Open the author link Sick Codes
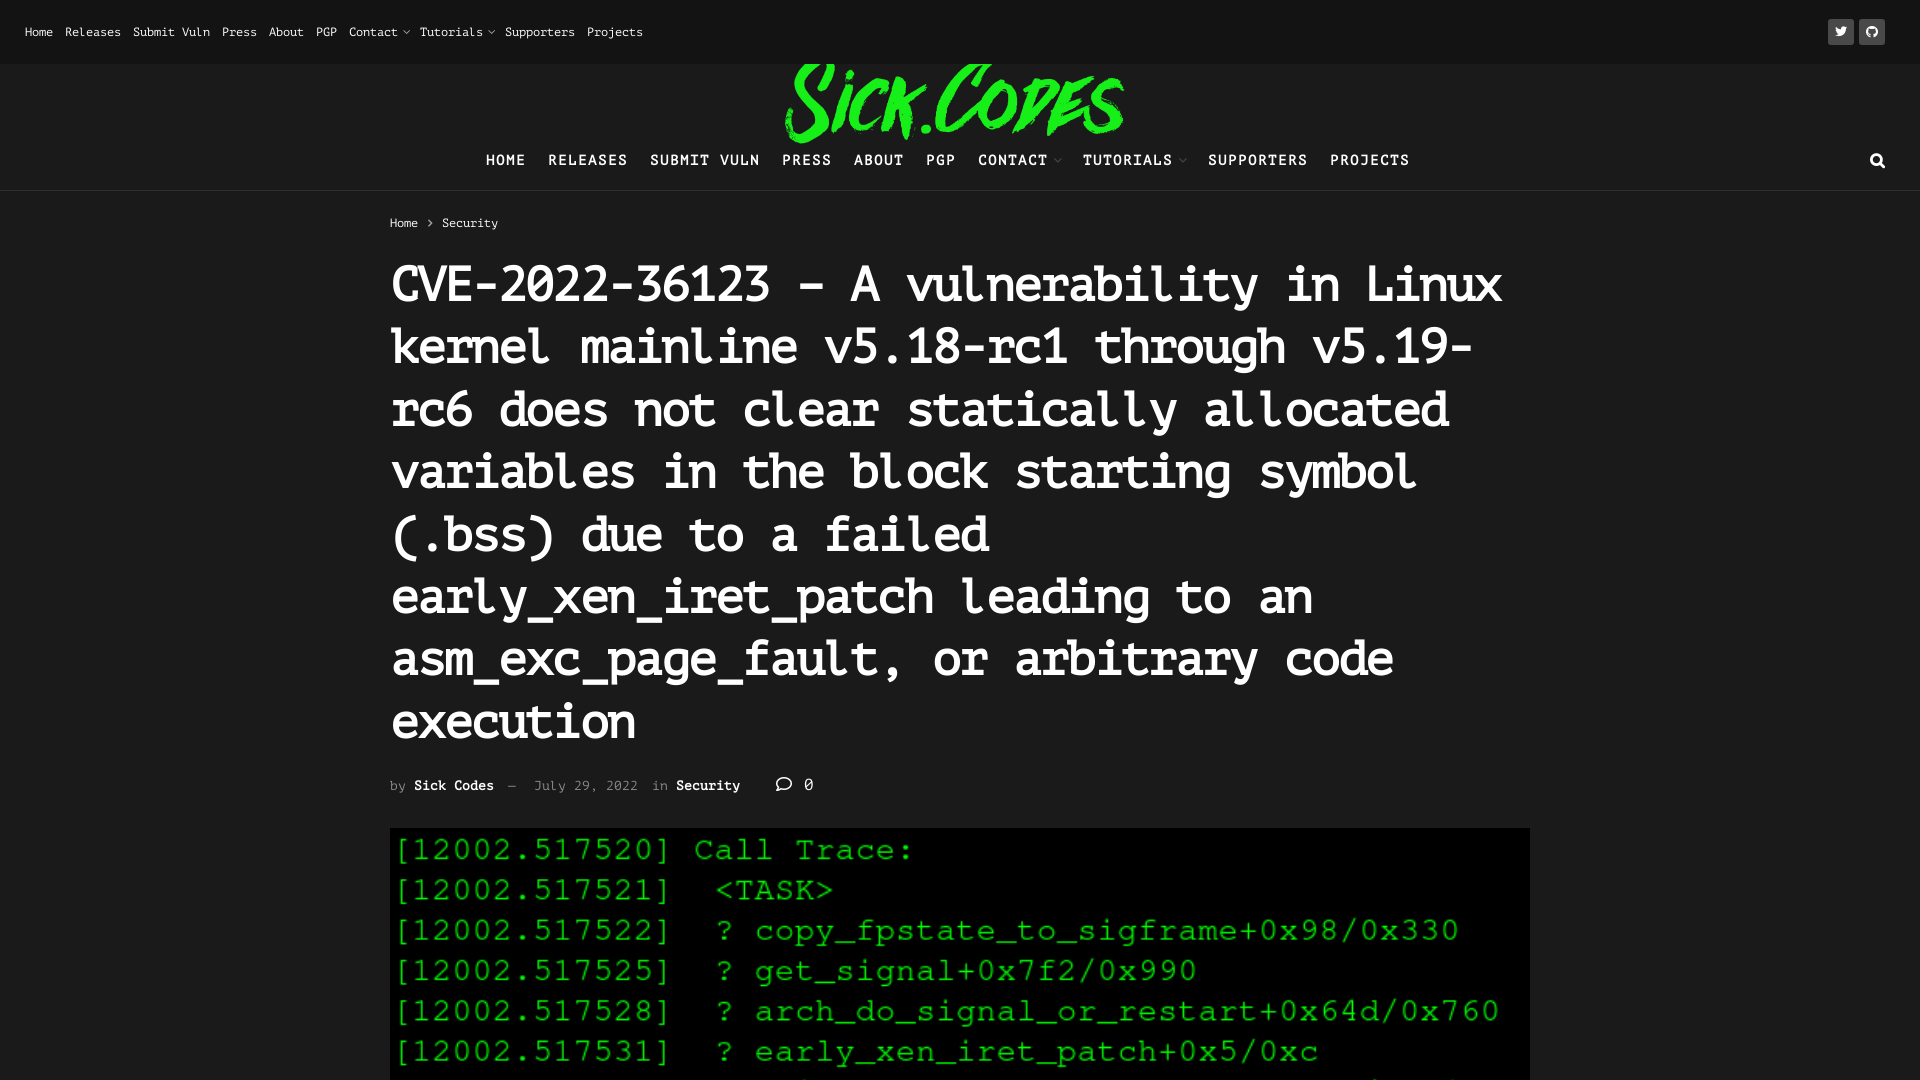Screen dimensions: 1920x1080 tap(453, 785)
